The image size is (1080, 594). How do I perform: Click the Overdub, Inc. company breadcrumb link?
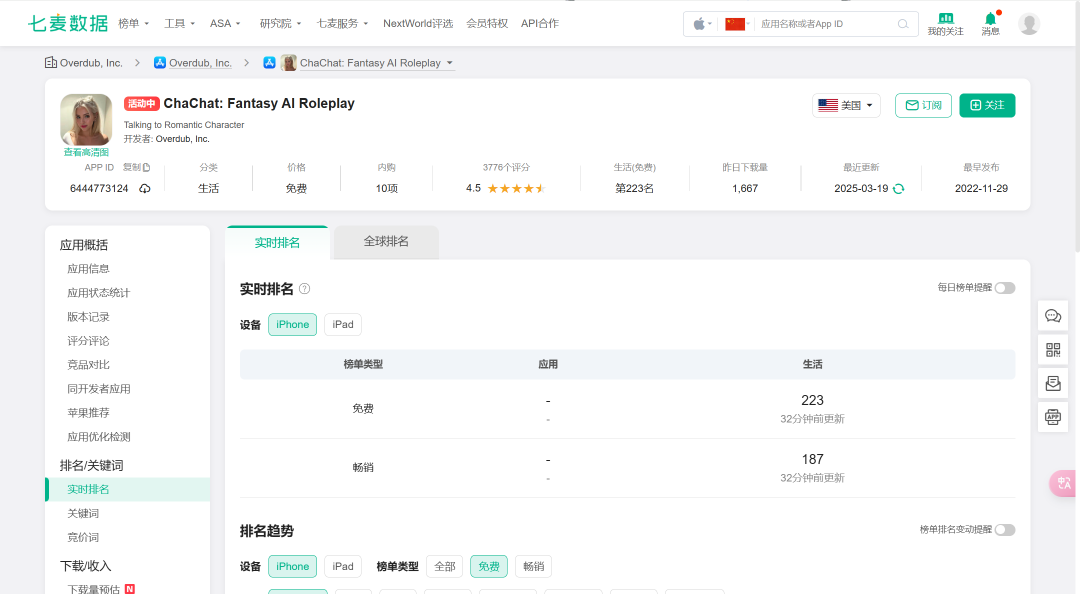(91, 63)
